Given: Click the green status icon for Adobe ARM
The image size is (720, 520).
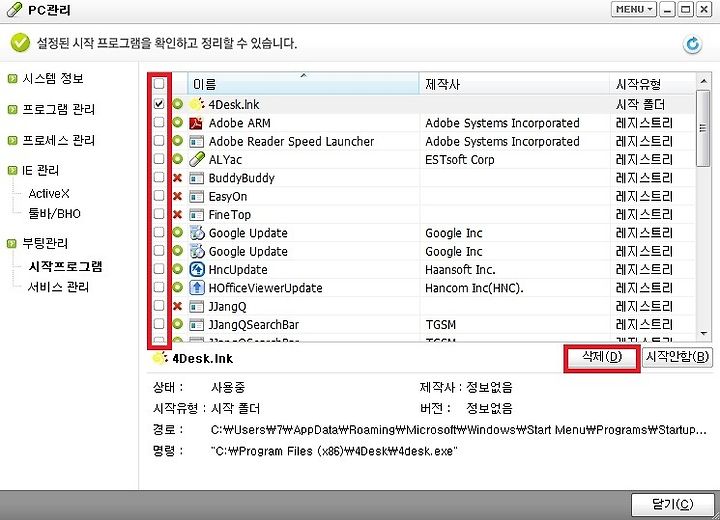Looking at the screenshot, I should 177,123.
